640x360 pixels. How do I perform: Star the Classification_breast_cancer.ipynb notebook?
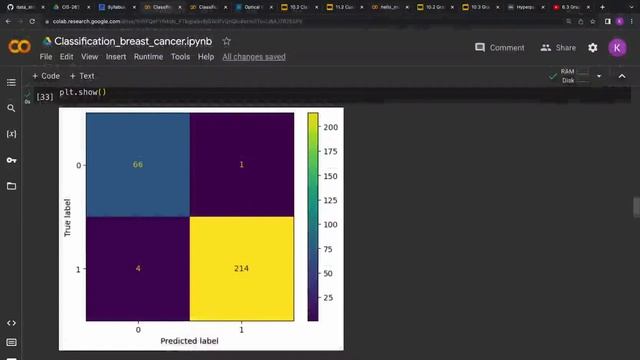click(227, 41)
